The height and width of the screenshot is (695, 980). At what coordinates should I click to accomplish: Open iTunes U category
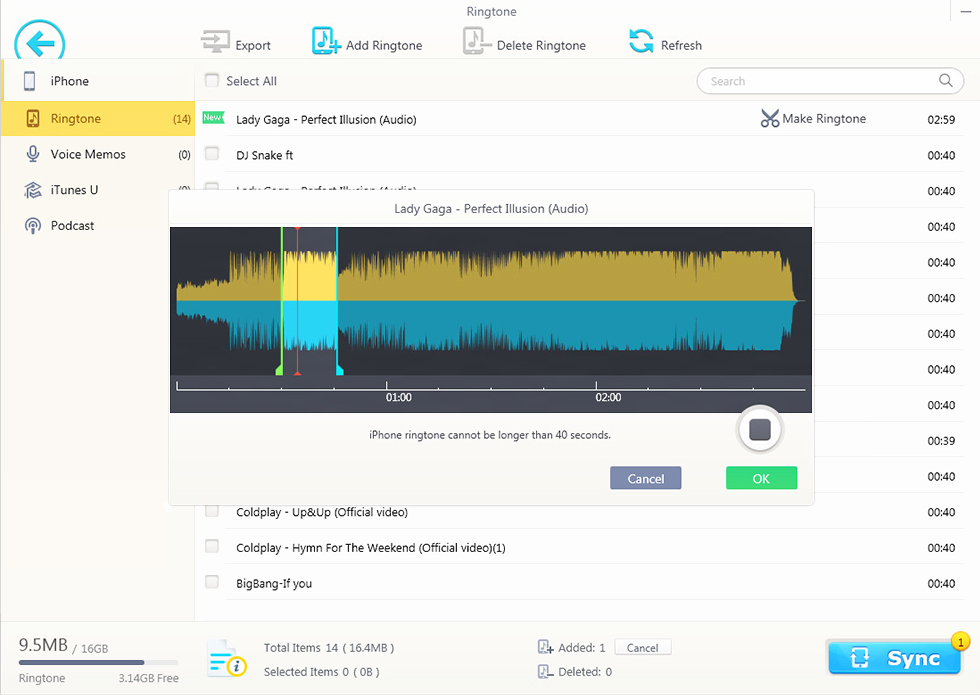tap(98, 190)
